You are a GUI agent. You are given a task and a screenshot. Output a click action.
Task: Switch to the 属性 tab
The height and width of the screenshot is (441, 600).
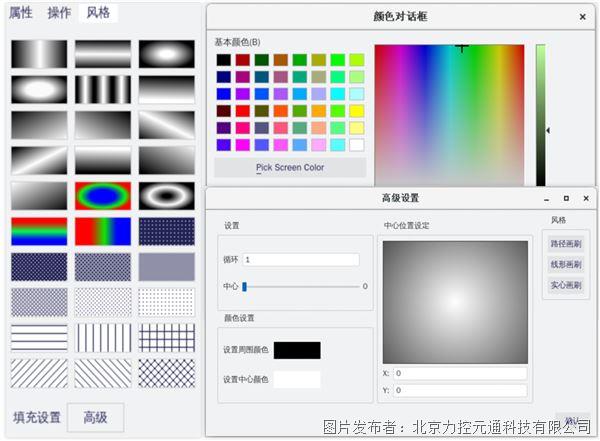point(21,13)
